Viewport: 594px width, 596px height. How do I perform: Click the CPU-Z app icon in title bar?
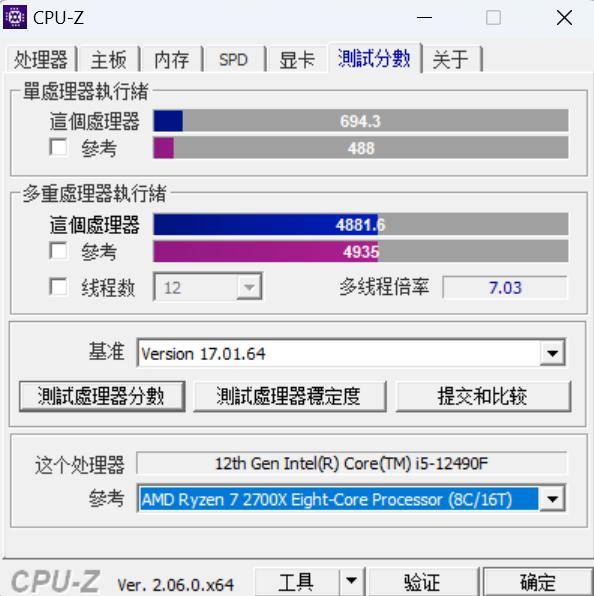coord(15,17)
